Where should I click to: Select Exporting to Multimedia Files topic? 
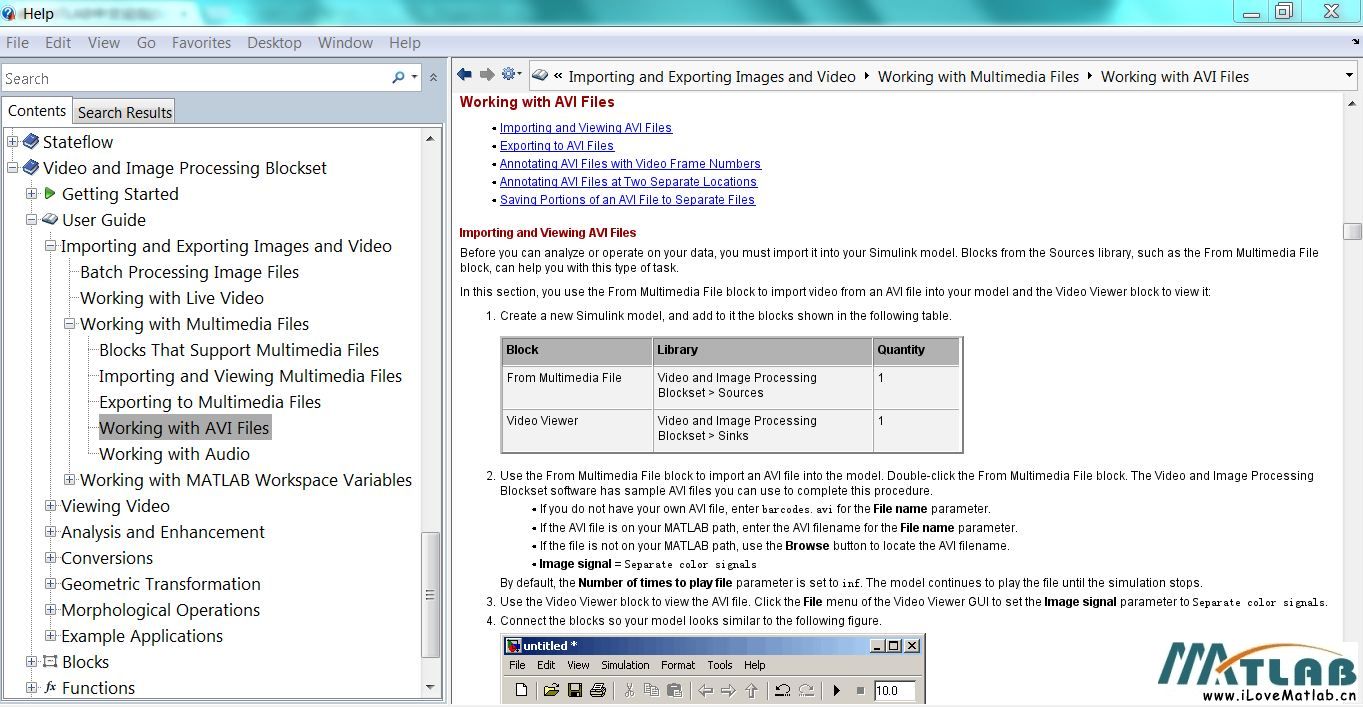[210, 402]
